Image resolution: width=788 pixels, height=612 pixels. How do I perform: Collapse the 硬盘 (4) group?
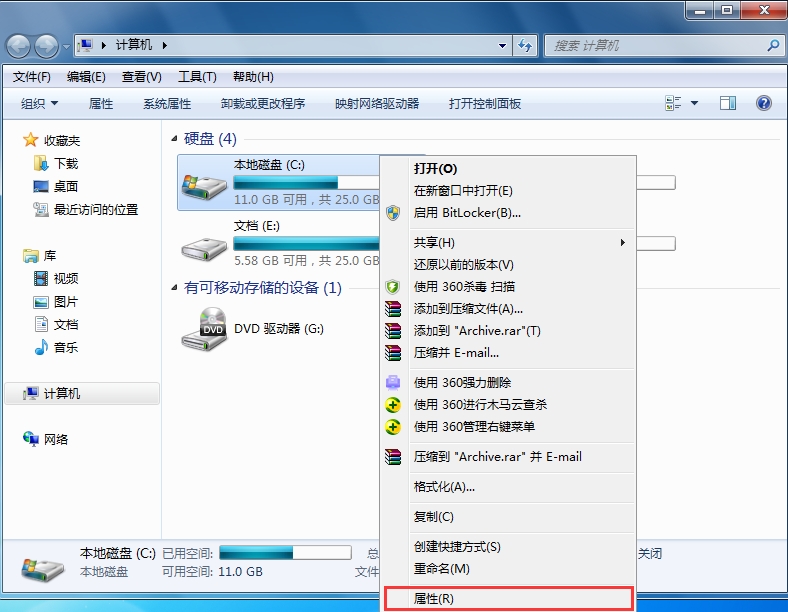click(175, 139)
